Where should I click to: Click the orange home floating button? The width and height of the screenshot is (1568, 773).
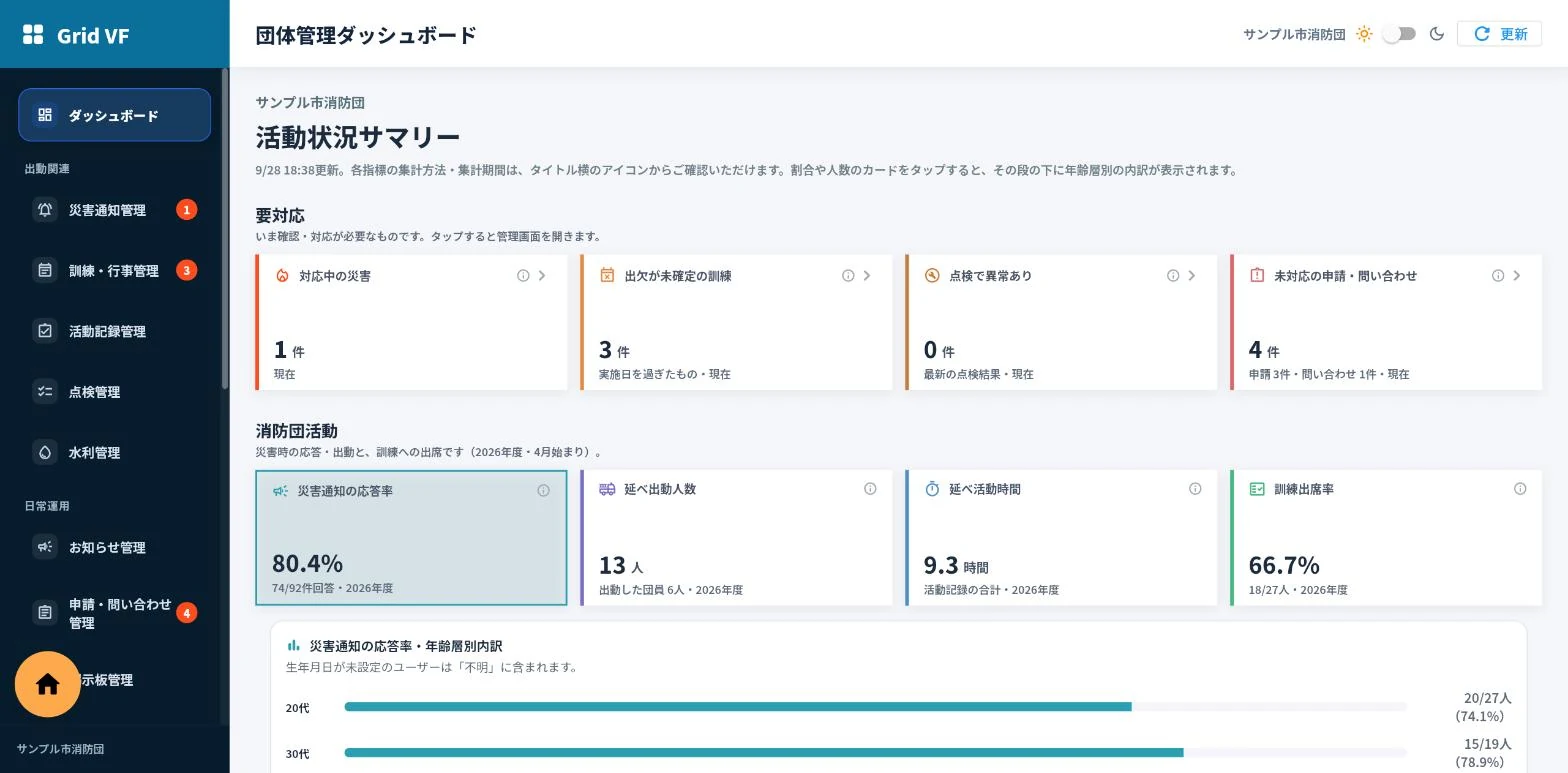coord(47,684)
